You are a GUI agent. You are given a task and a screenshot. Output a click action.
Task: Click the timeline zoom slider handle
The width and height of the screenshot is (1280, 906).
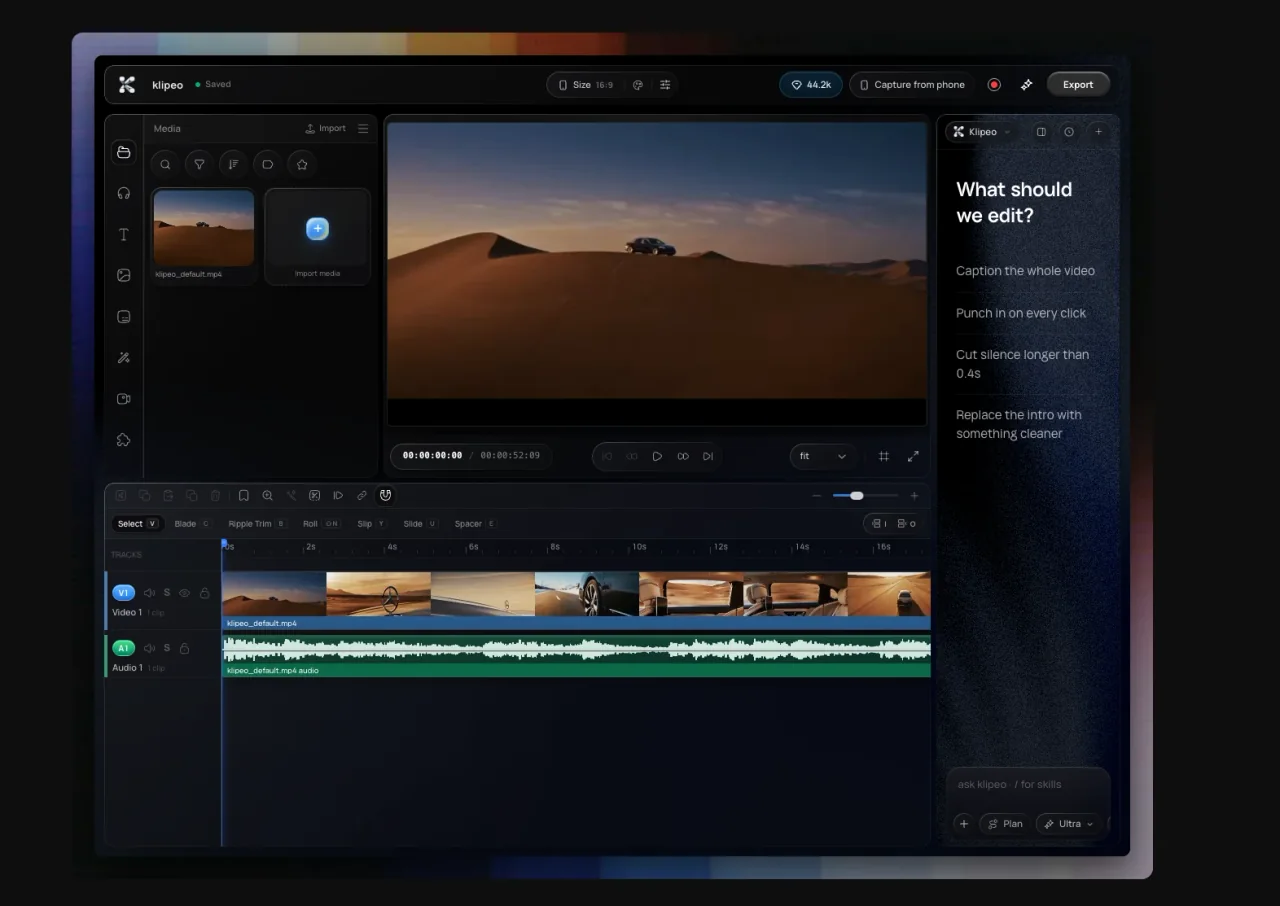coord(856,496)
